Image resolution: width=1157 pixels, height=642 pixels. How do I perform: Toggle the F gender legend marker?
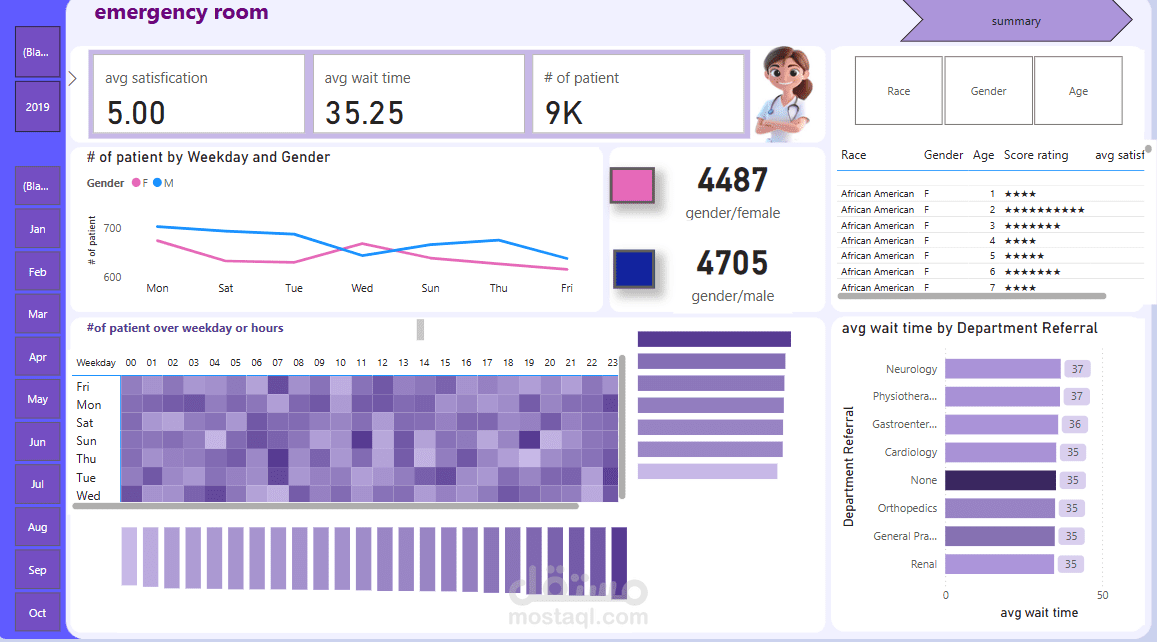(137, 183)
